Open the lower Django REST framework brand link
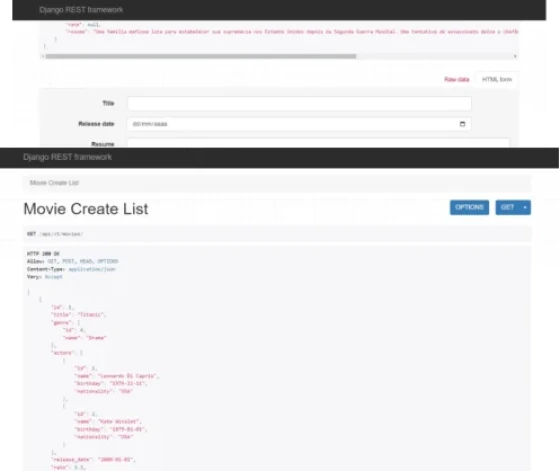The width and height of the screenshot is (559, 471). (x=67, y=157)
